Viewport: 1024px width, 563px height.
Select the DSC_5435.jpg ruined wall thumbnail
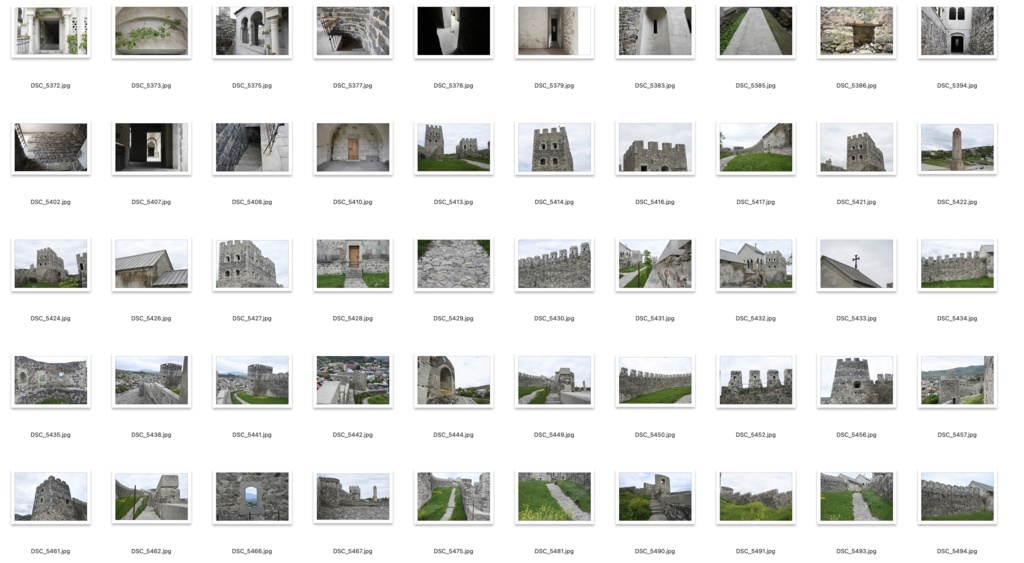(x=50, y=380)
